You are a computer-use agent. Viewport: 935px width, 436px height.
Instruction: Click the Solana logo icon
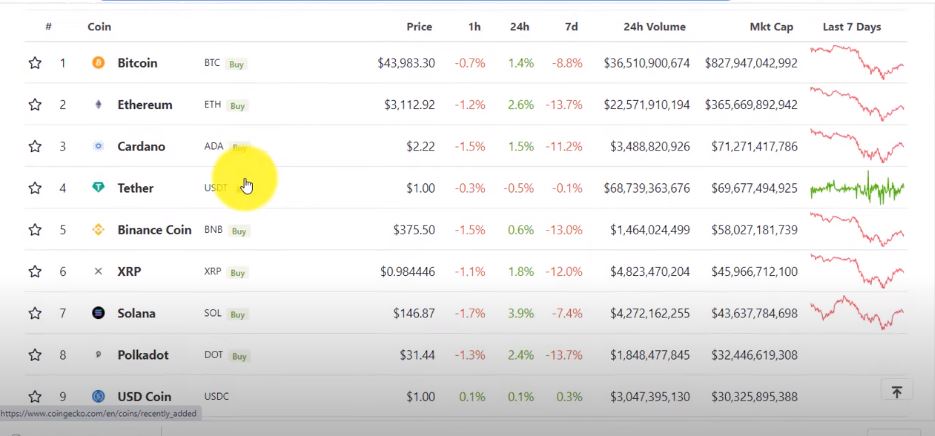98,313
